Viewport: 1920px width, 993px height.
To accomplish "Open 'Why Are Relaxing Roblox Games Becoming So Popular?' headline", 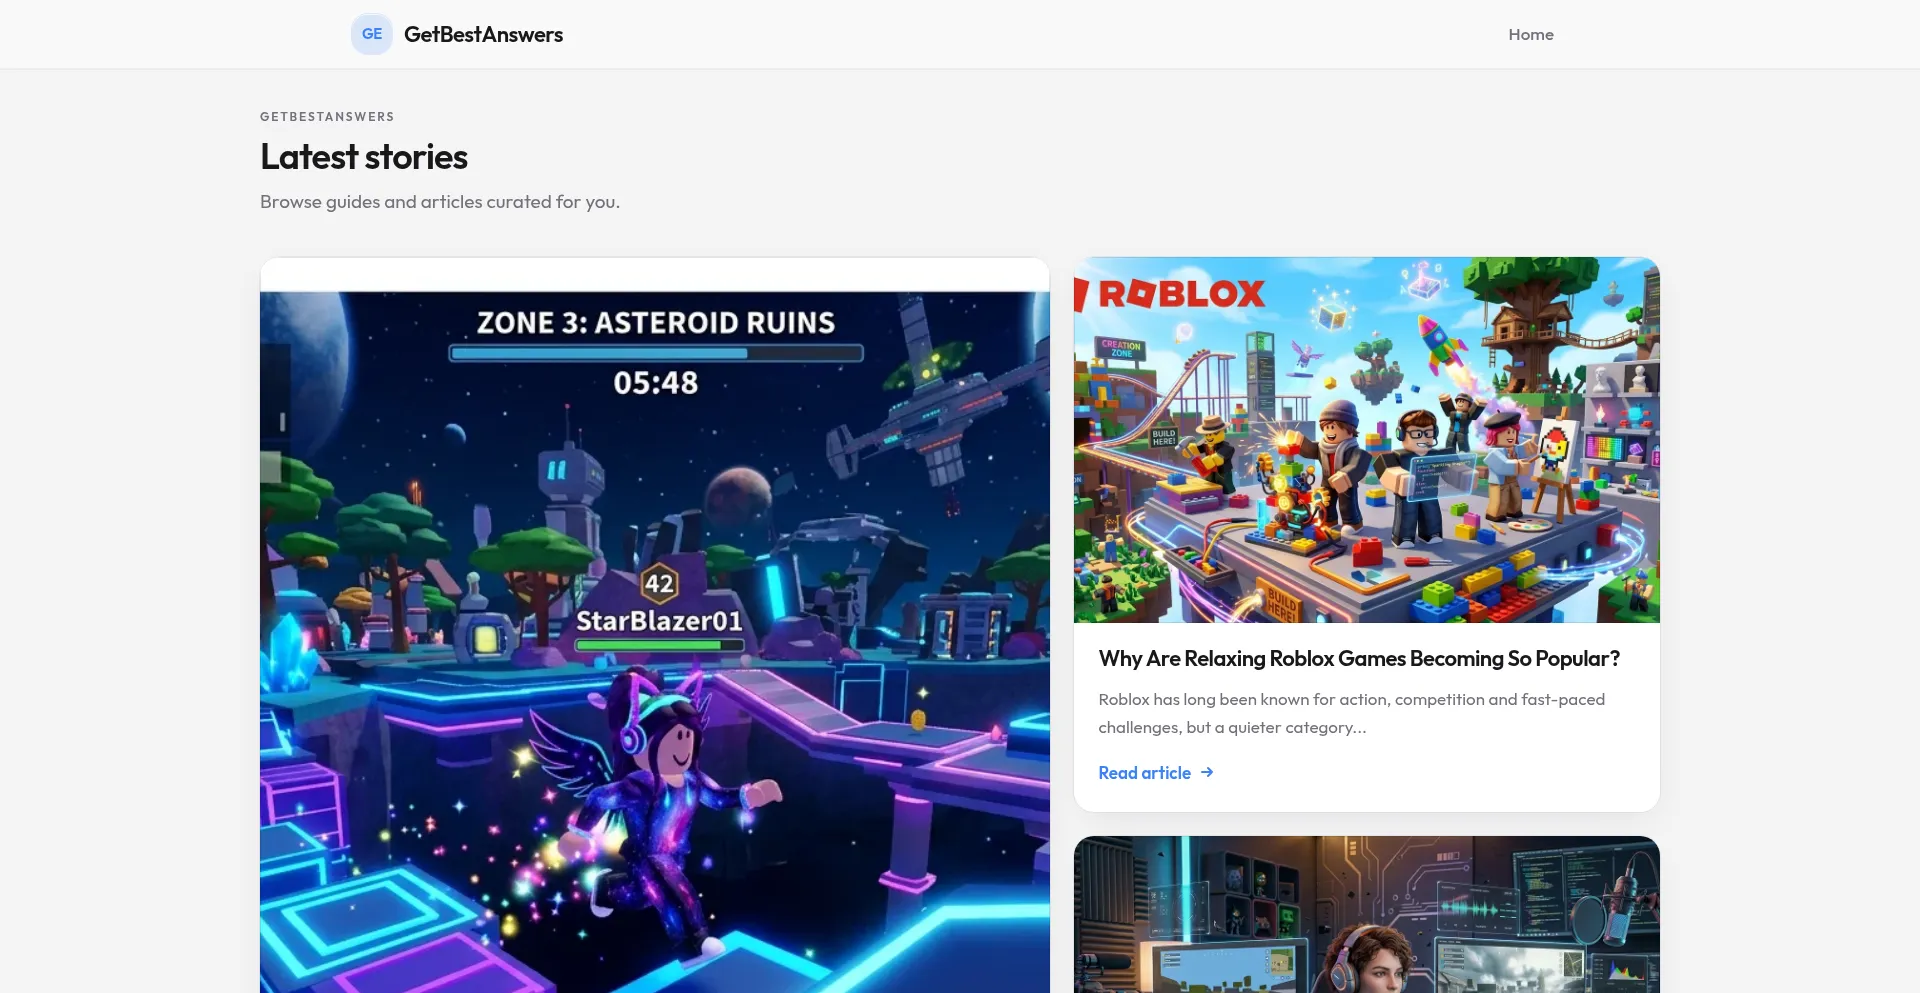I will pos(1359,658).
